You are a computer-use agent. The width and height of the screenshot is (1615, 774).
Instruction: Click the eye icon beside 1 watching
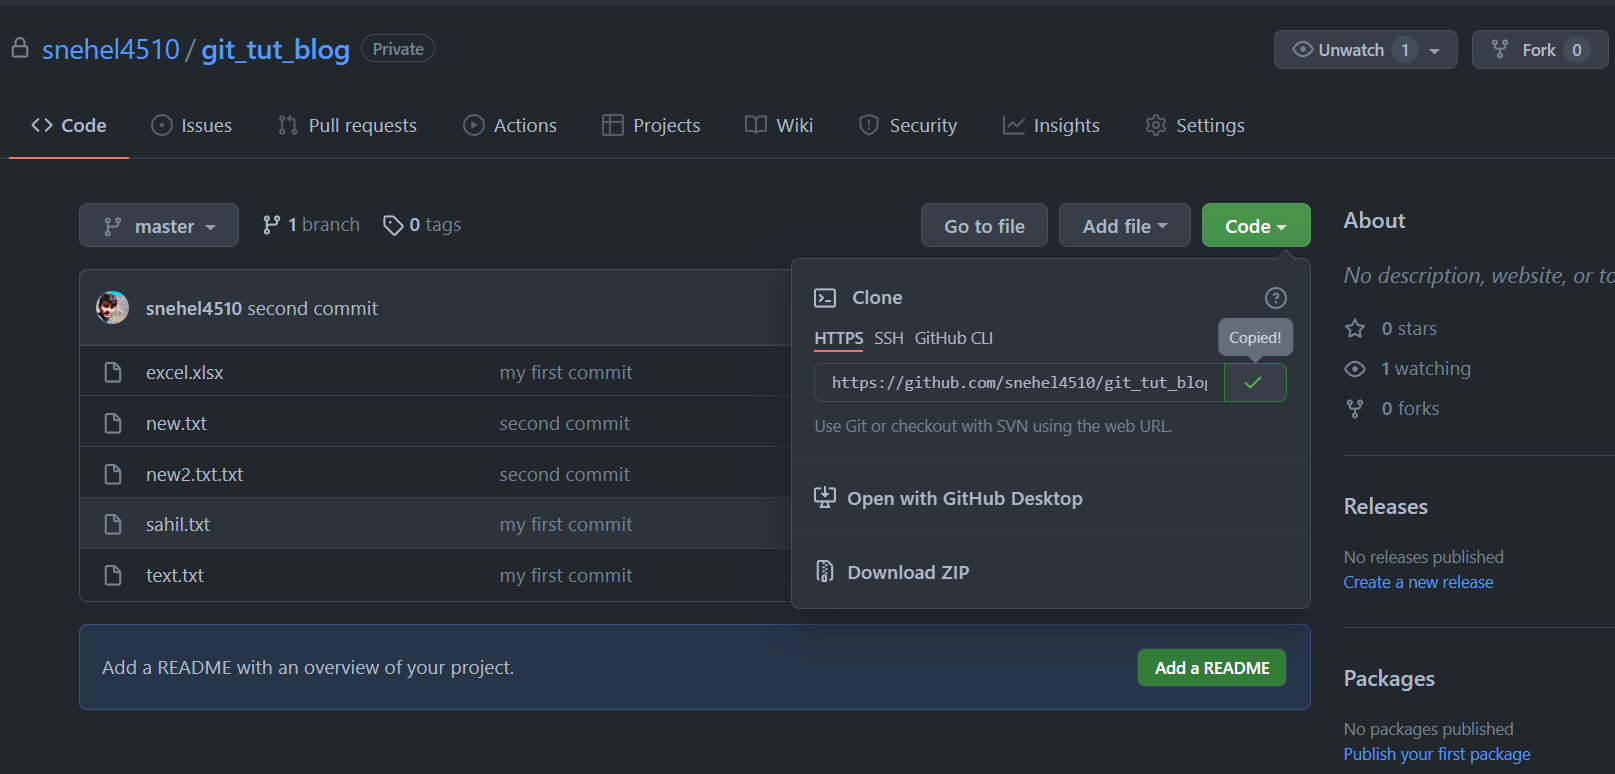tap(1355, 369)
